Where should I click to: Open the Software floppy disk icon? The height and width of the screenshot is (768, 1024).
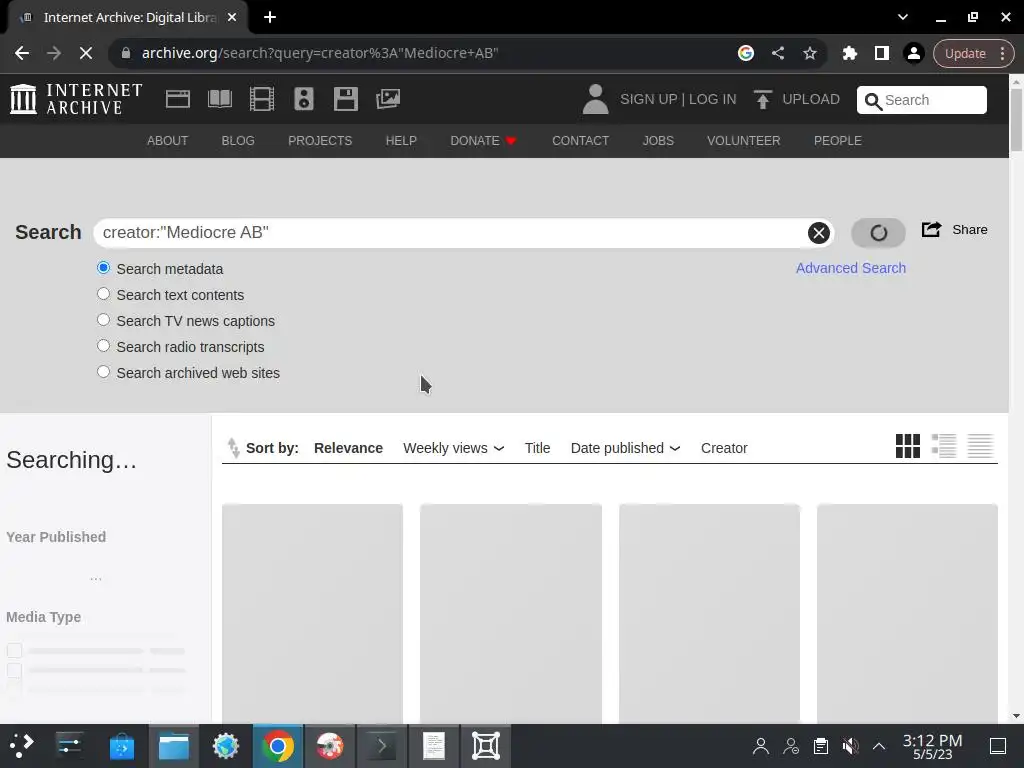[x=345, y=99]
